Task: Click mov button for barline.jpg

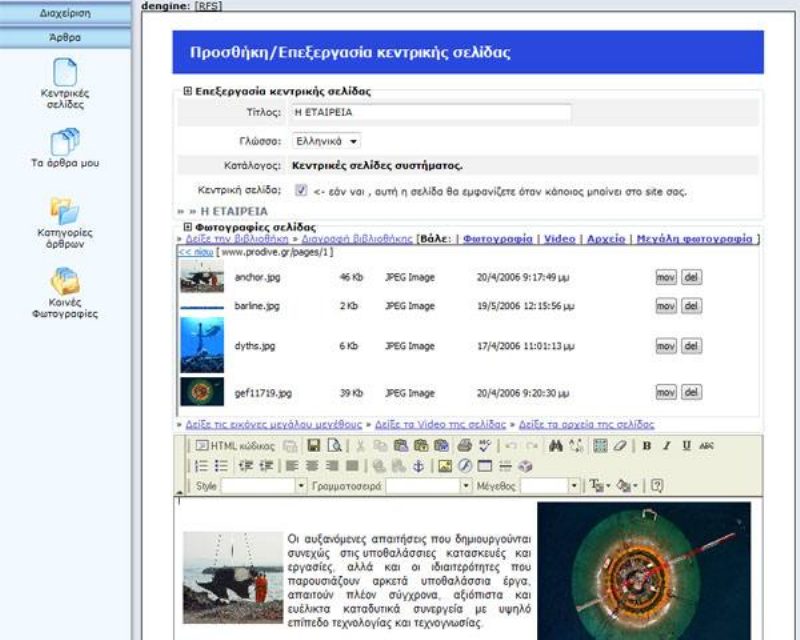Action: [x=666, y=306]
